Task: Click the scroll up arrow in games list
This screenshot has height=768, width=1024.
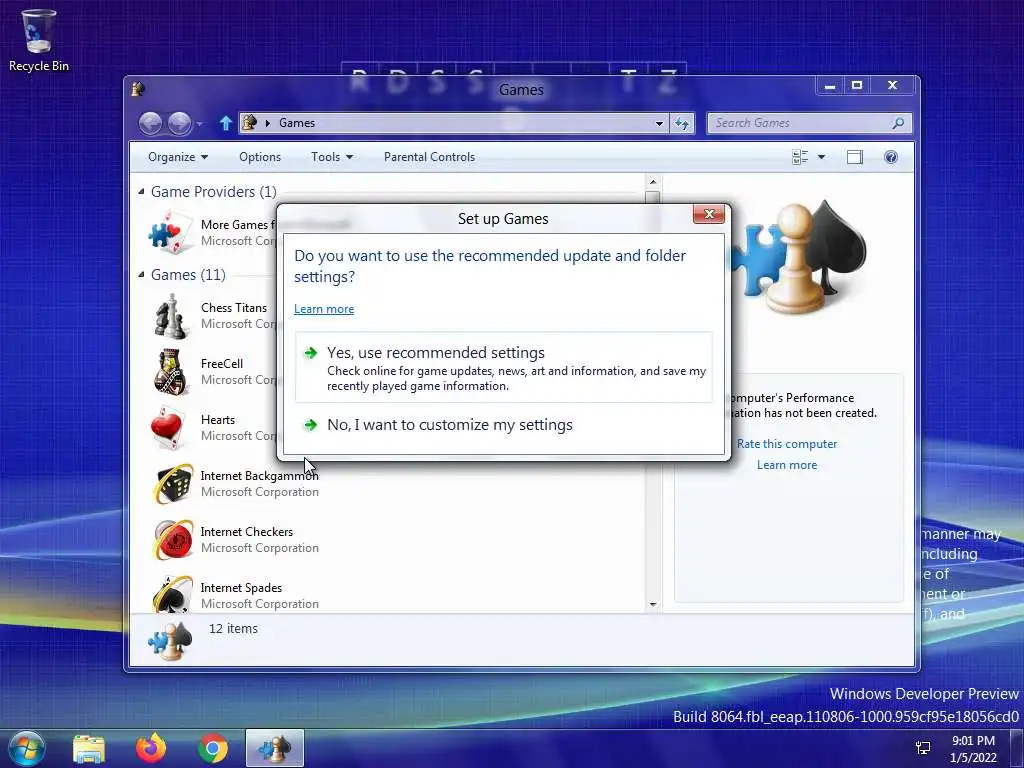Action: (652, 182)
